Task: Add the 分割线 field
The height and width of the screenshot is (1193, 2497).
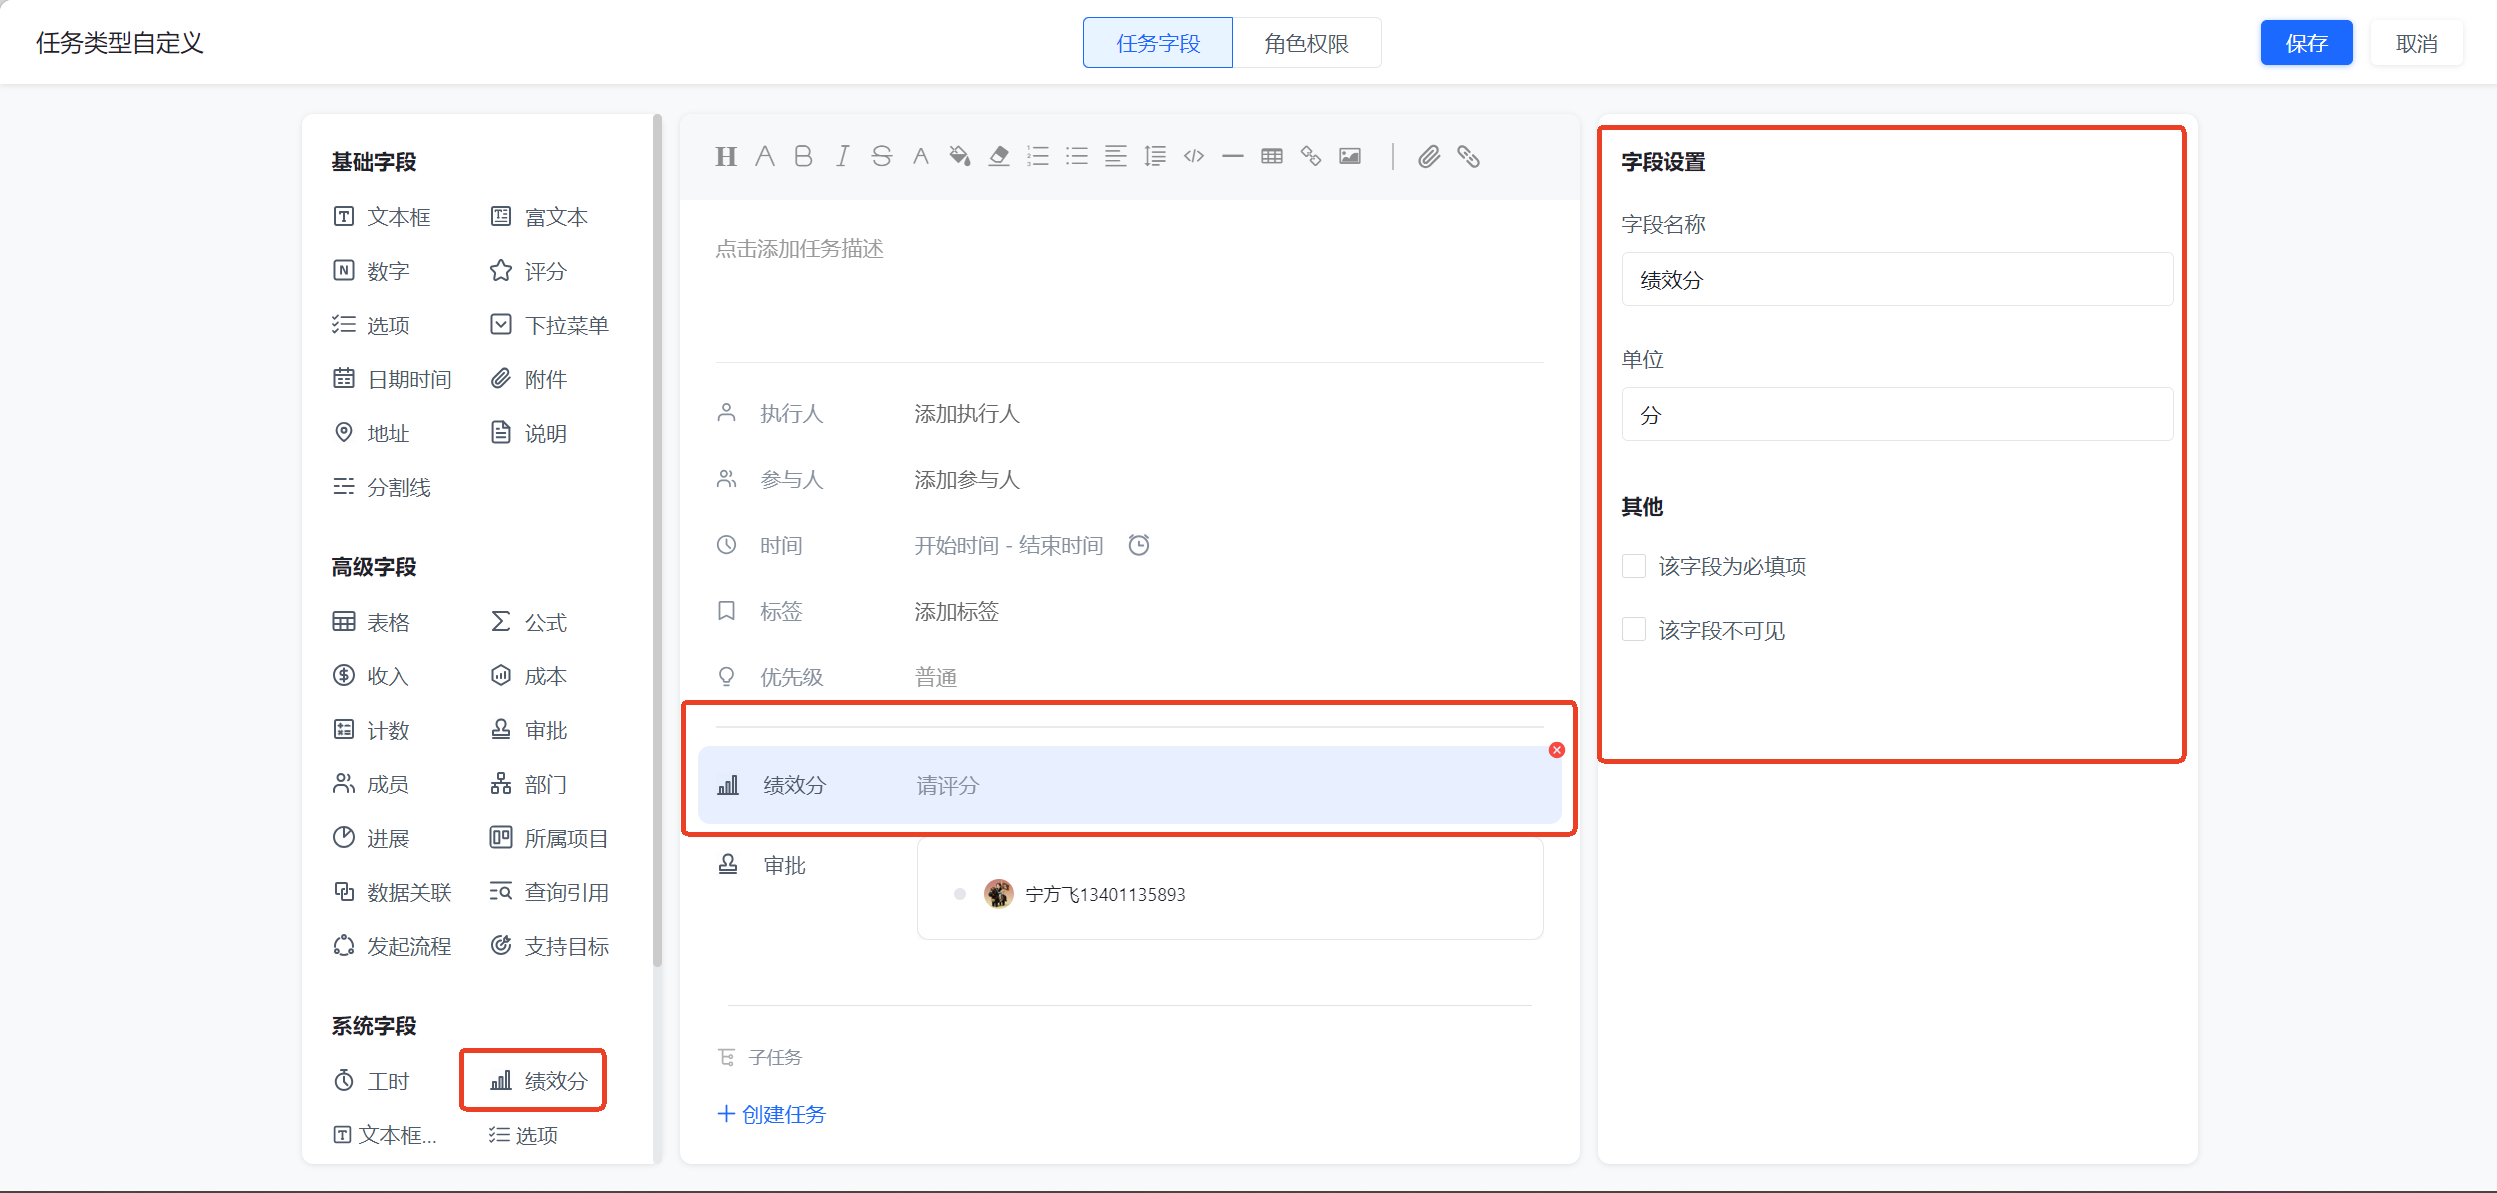Action: [x=382, y=487]
